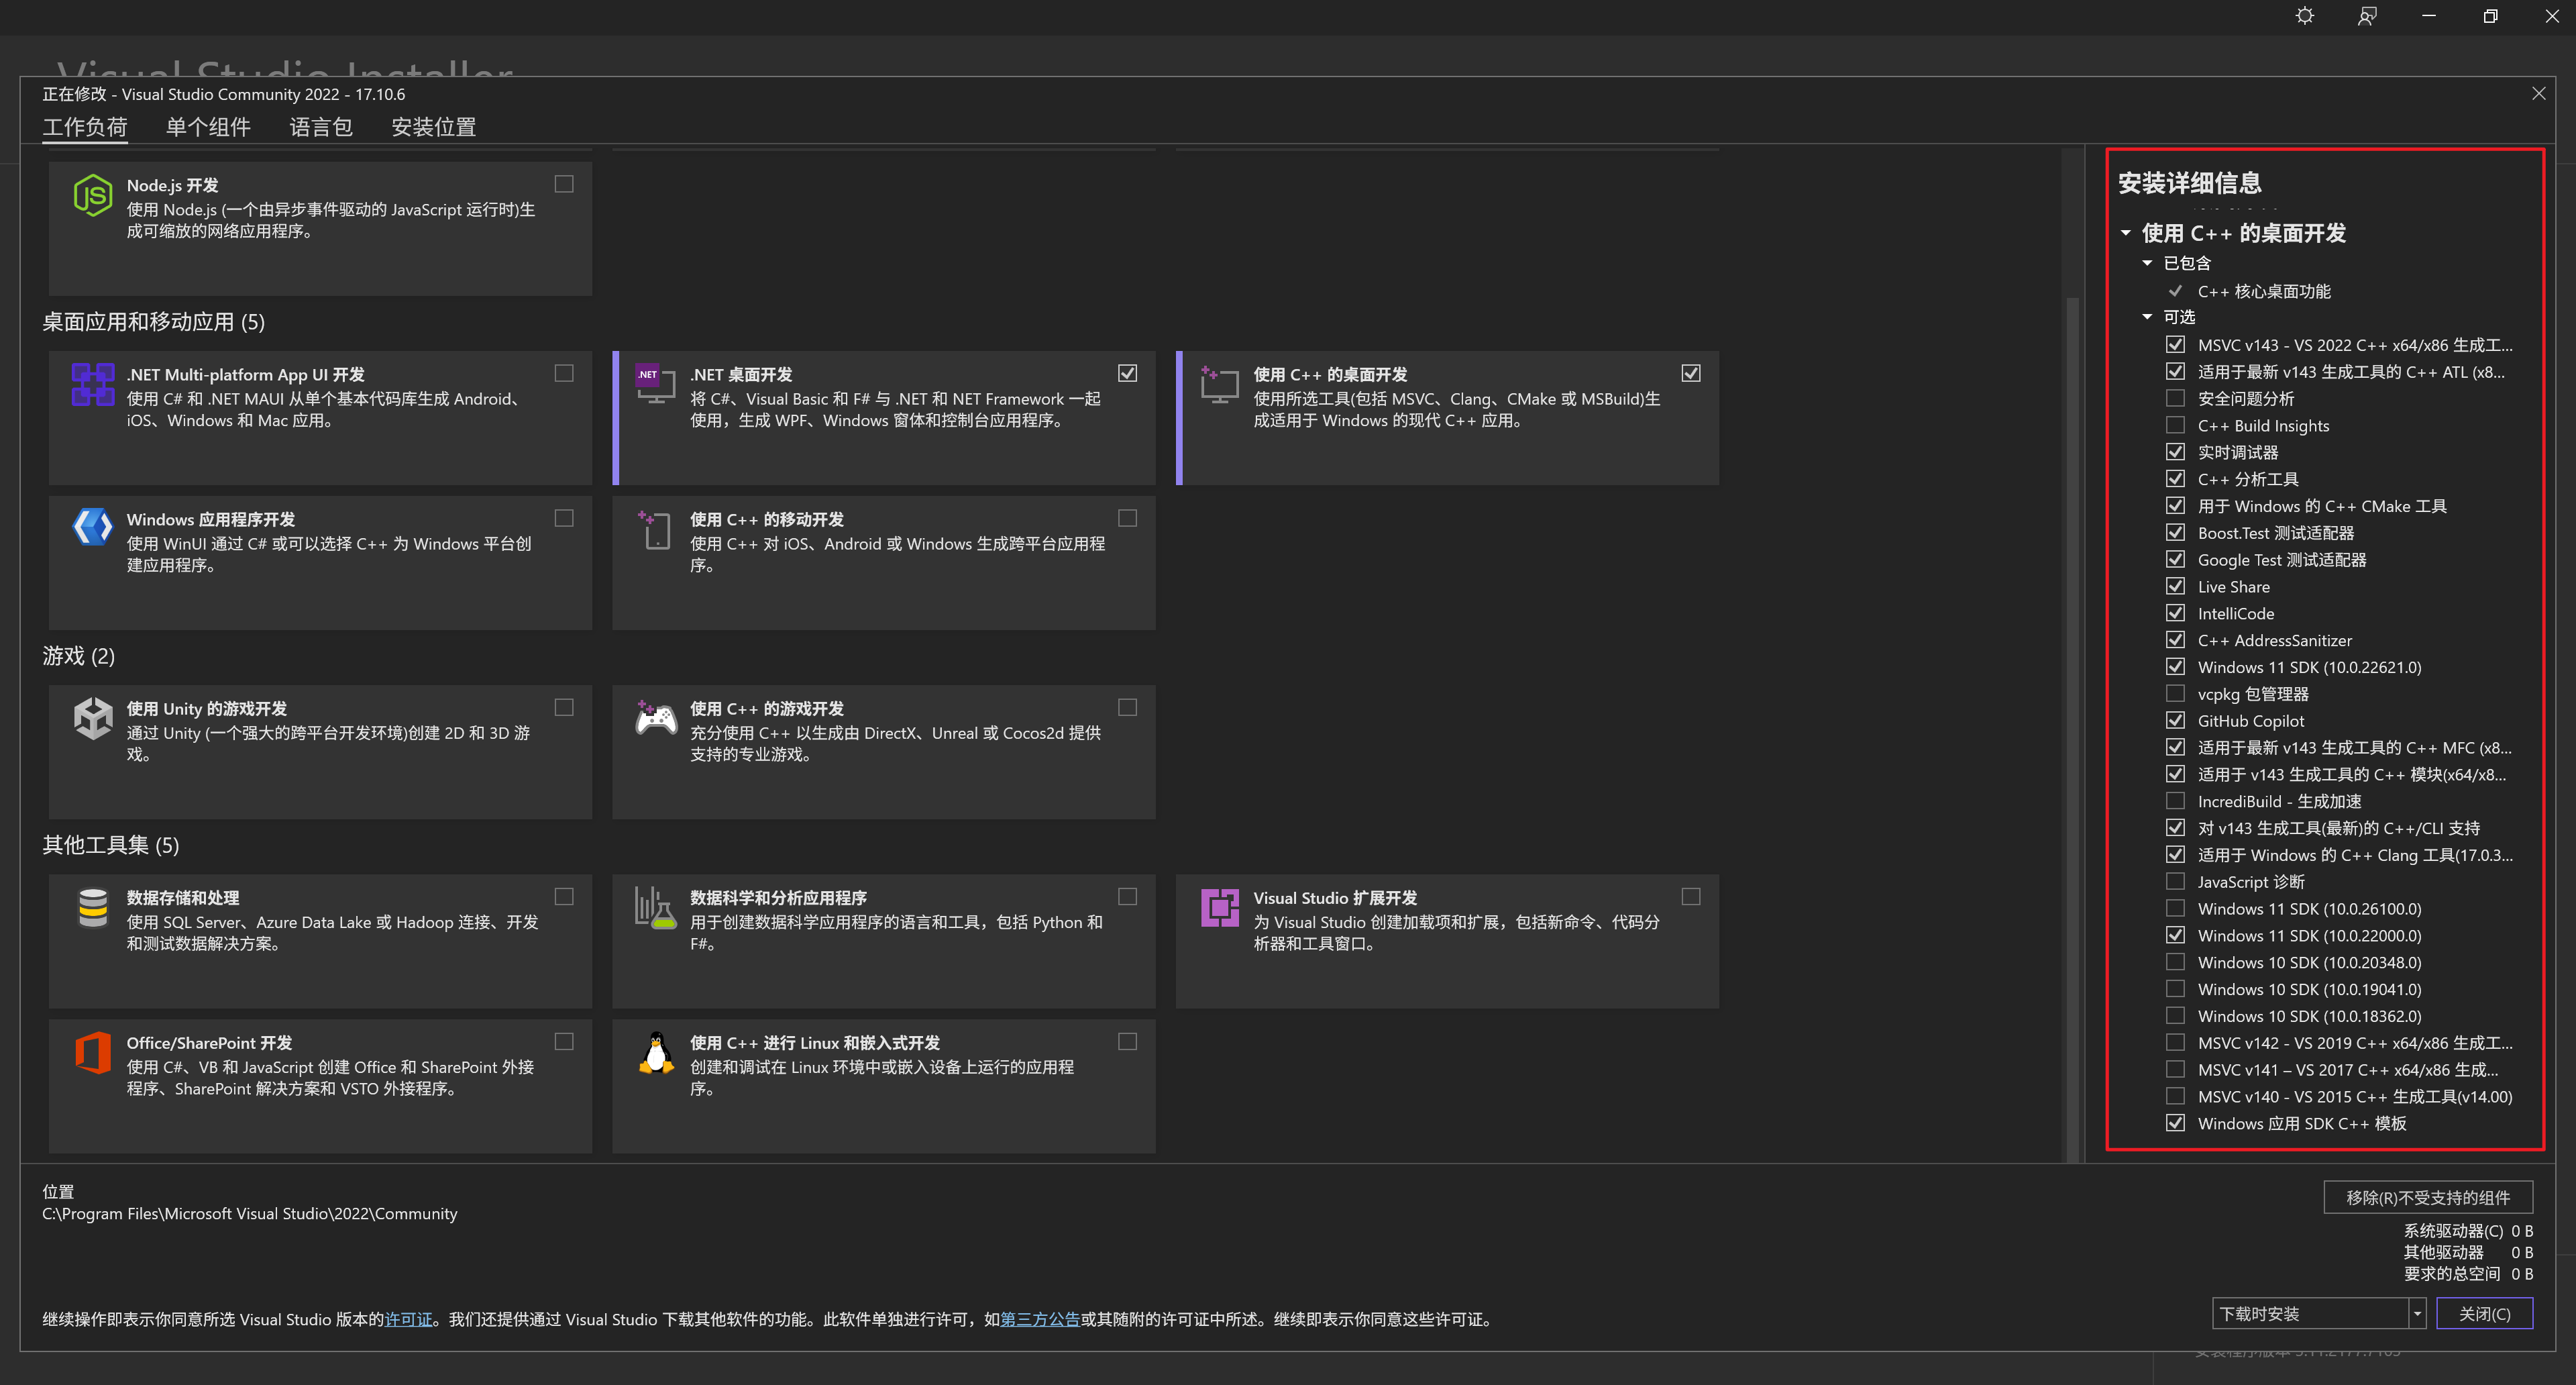Check the Windows 应用程序开发 workload

click(564, 518)
